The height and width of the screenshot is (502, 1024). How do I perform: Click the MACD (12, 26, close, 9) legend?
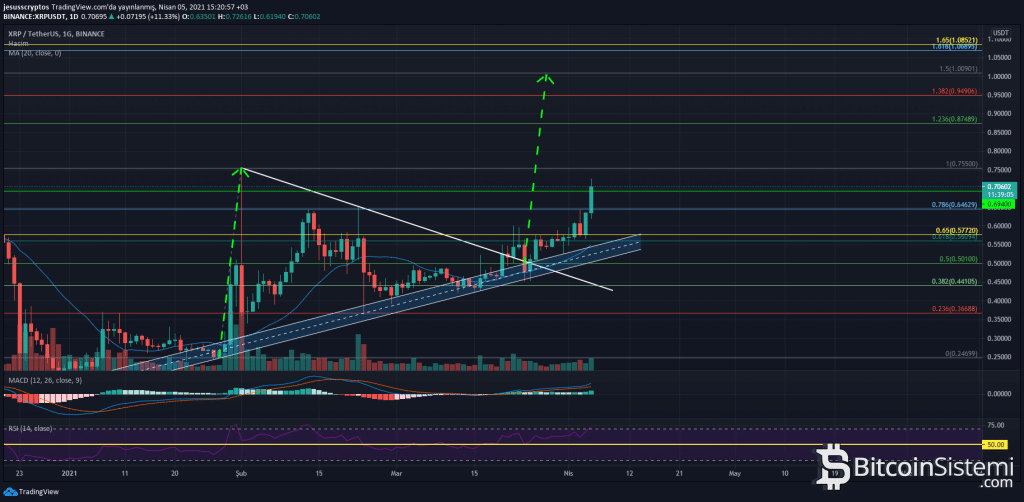click(46, 378)
